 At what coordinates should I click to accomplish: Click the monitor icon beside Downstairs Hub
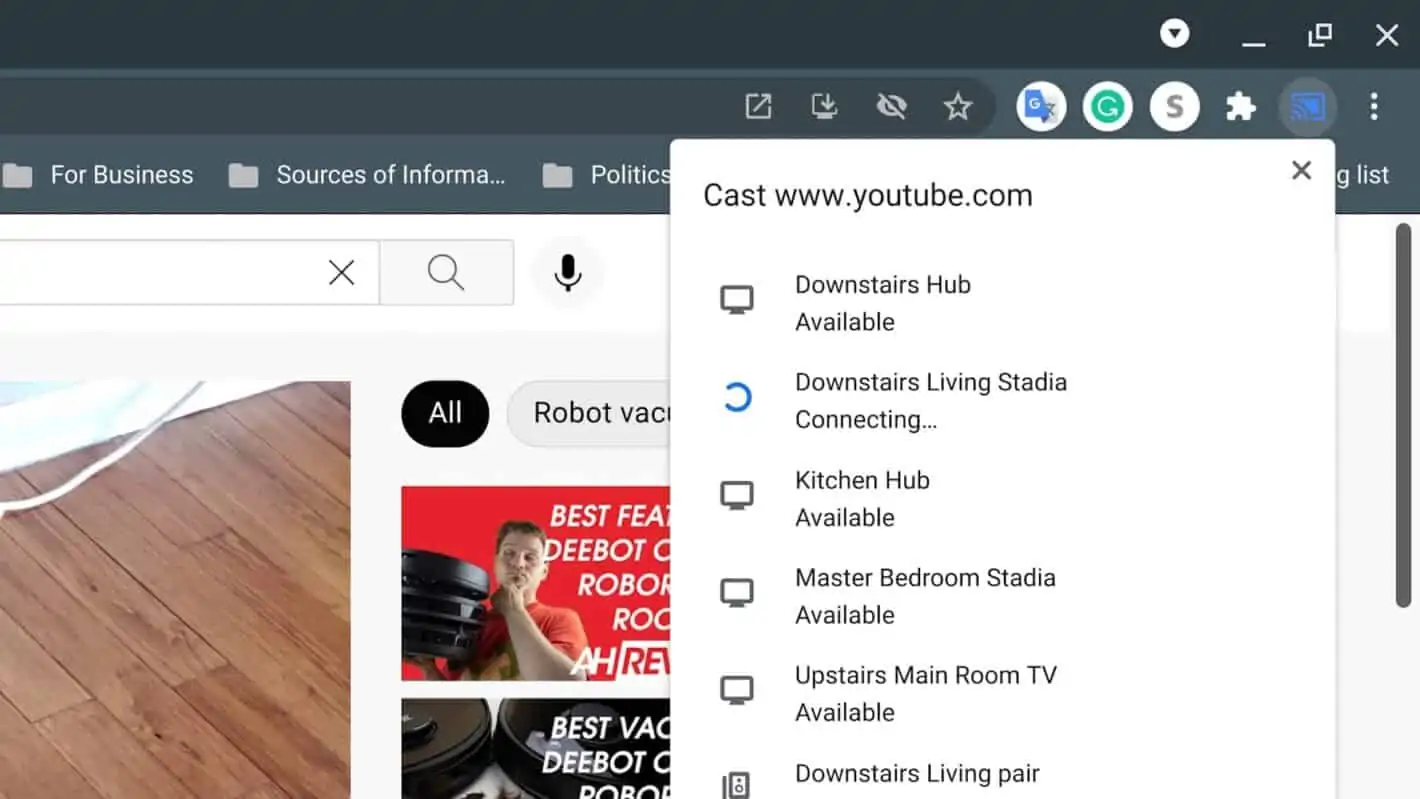click(737, 300)
